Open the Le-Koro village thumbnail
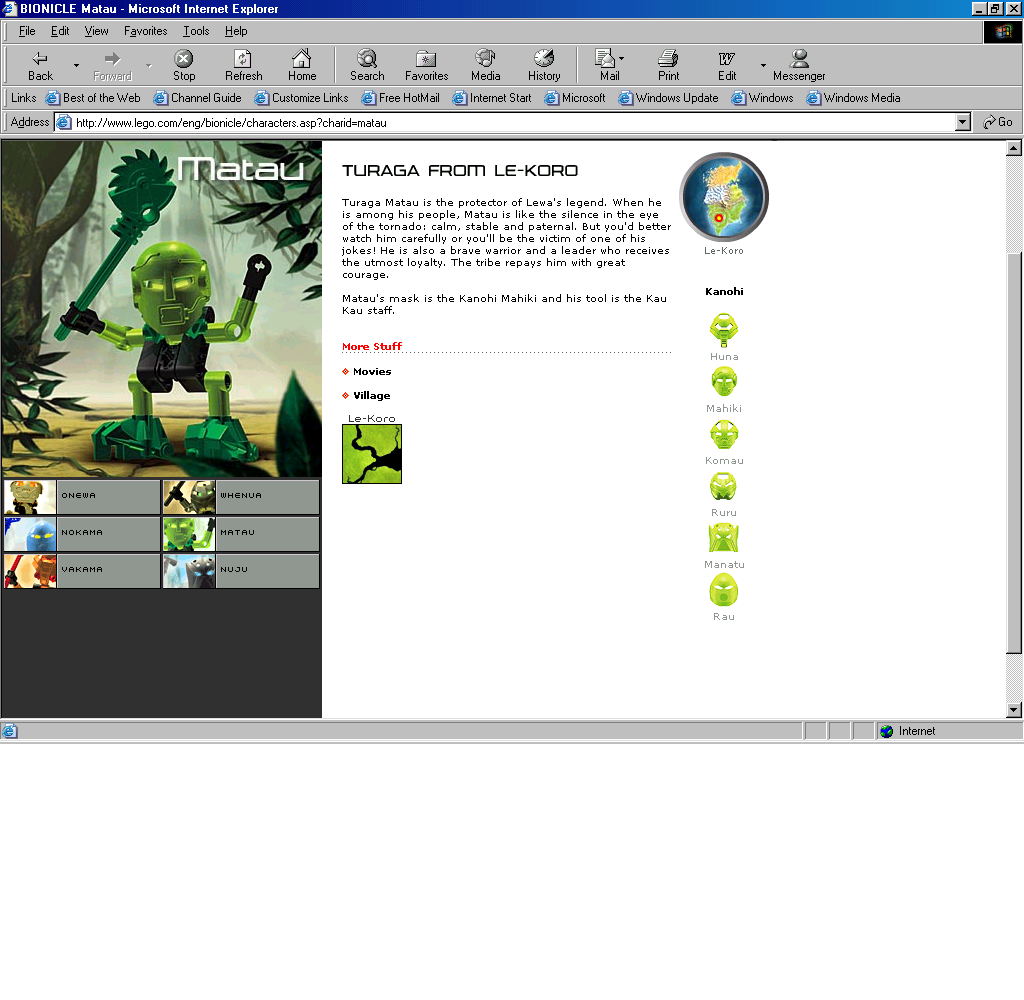This screenshot has height=1000, width=1024. coord(372,454)
